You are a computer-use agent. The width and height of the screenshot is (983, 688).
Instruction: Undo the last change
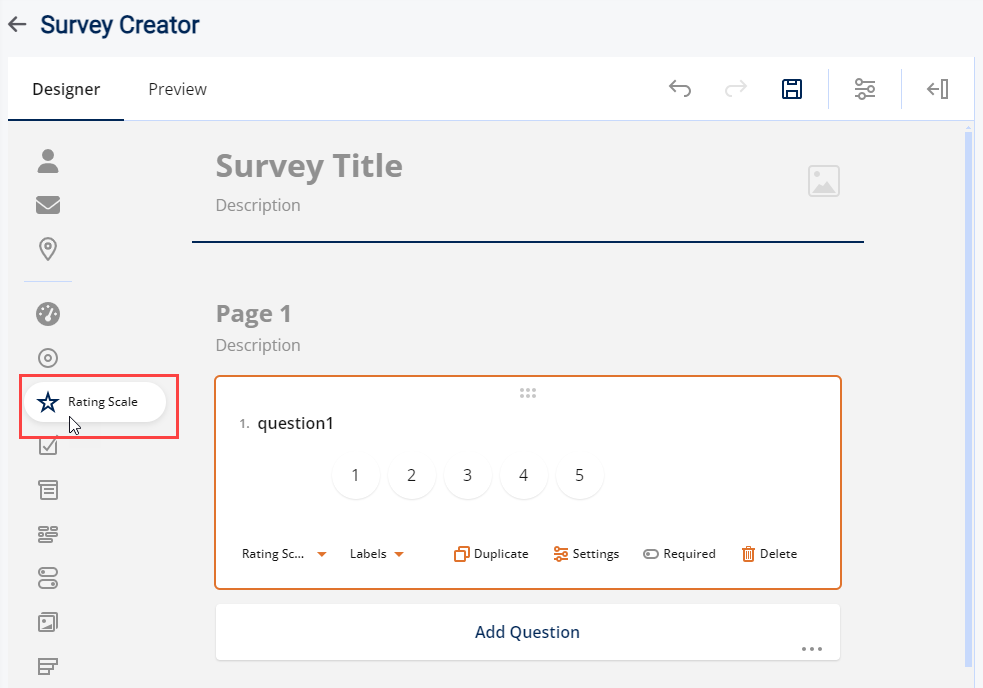[680, 89]
